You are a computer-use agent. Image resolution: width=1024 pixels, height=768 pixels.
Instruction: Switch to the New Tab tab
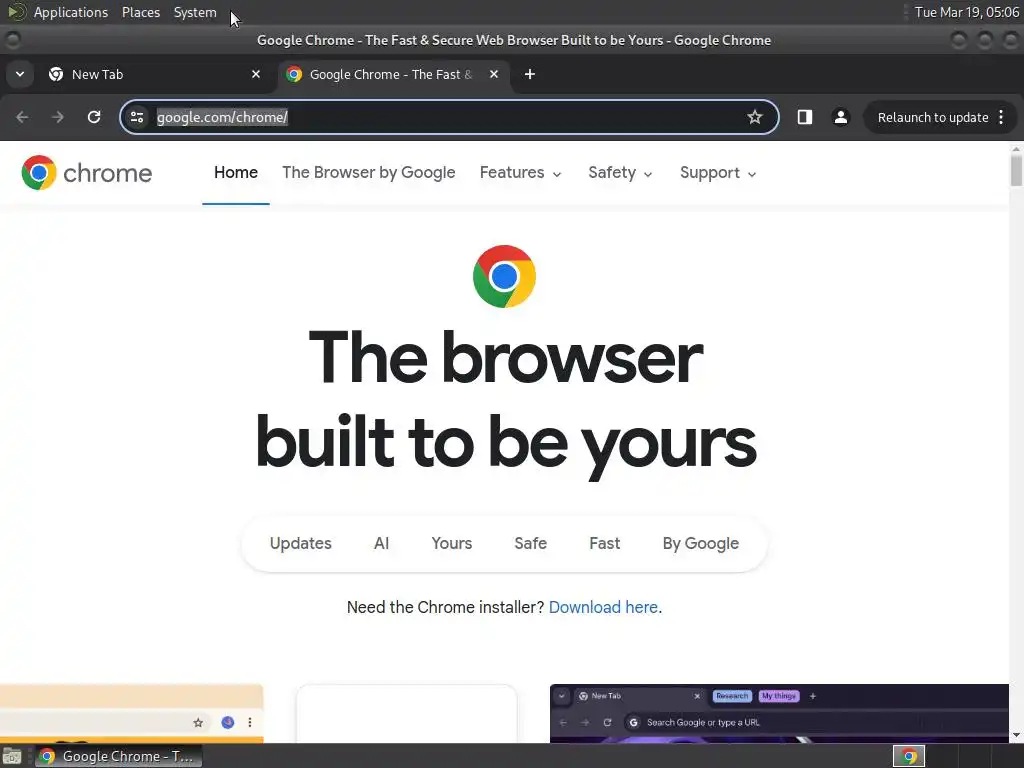154,74
